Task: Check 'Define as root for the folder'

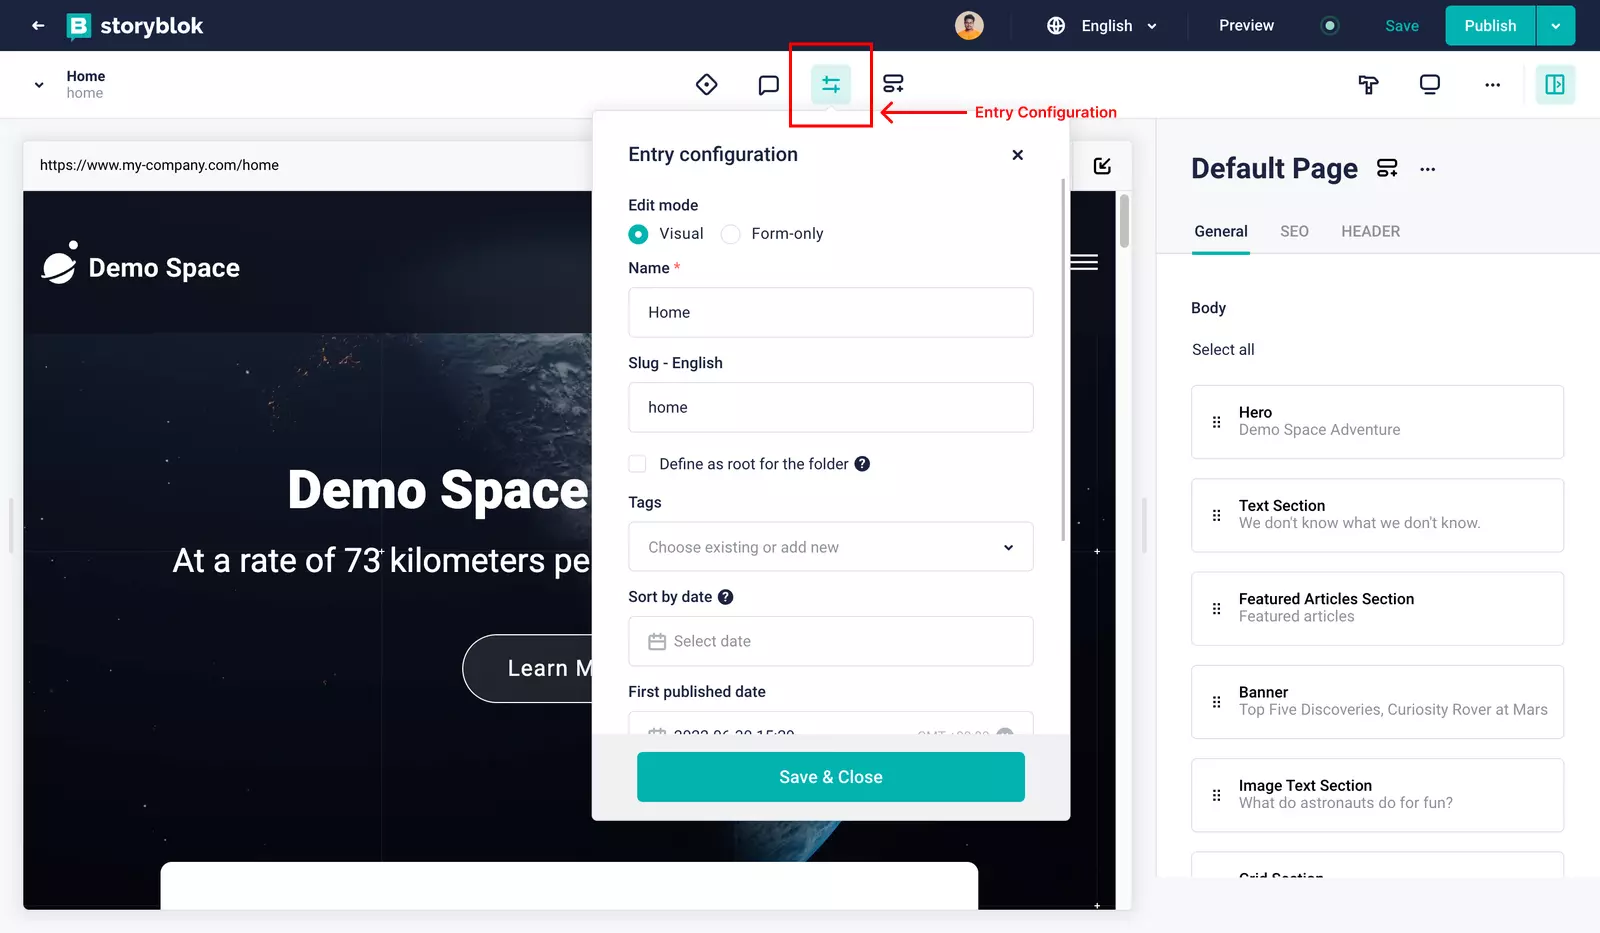Action: (x=637, y=463)
